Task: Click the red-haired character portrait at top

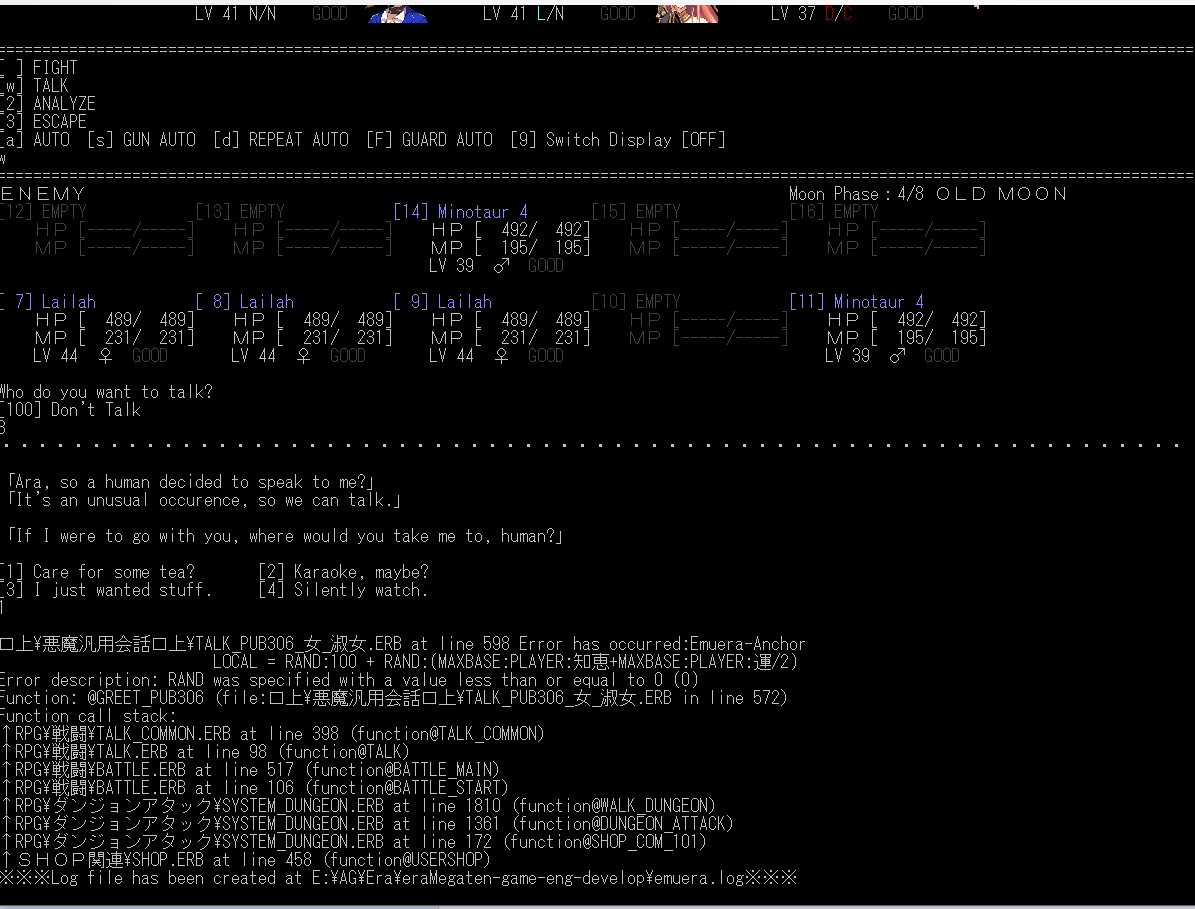Action: point(686,11)
